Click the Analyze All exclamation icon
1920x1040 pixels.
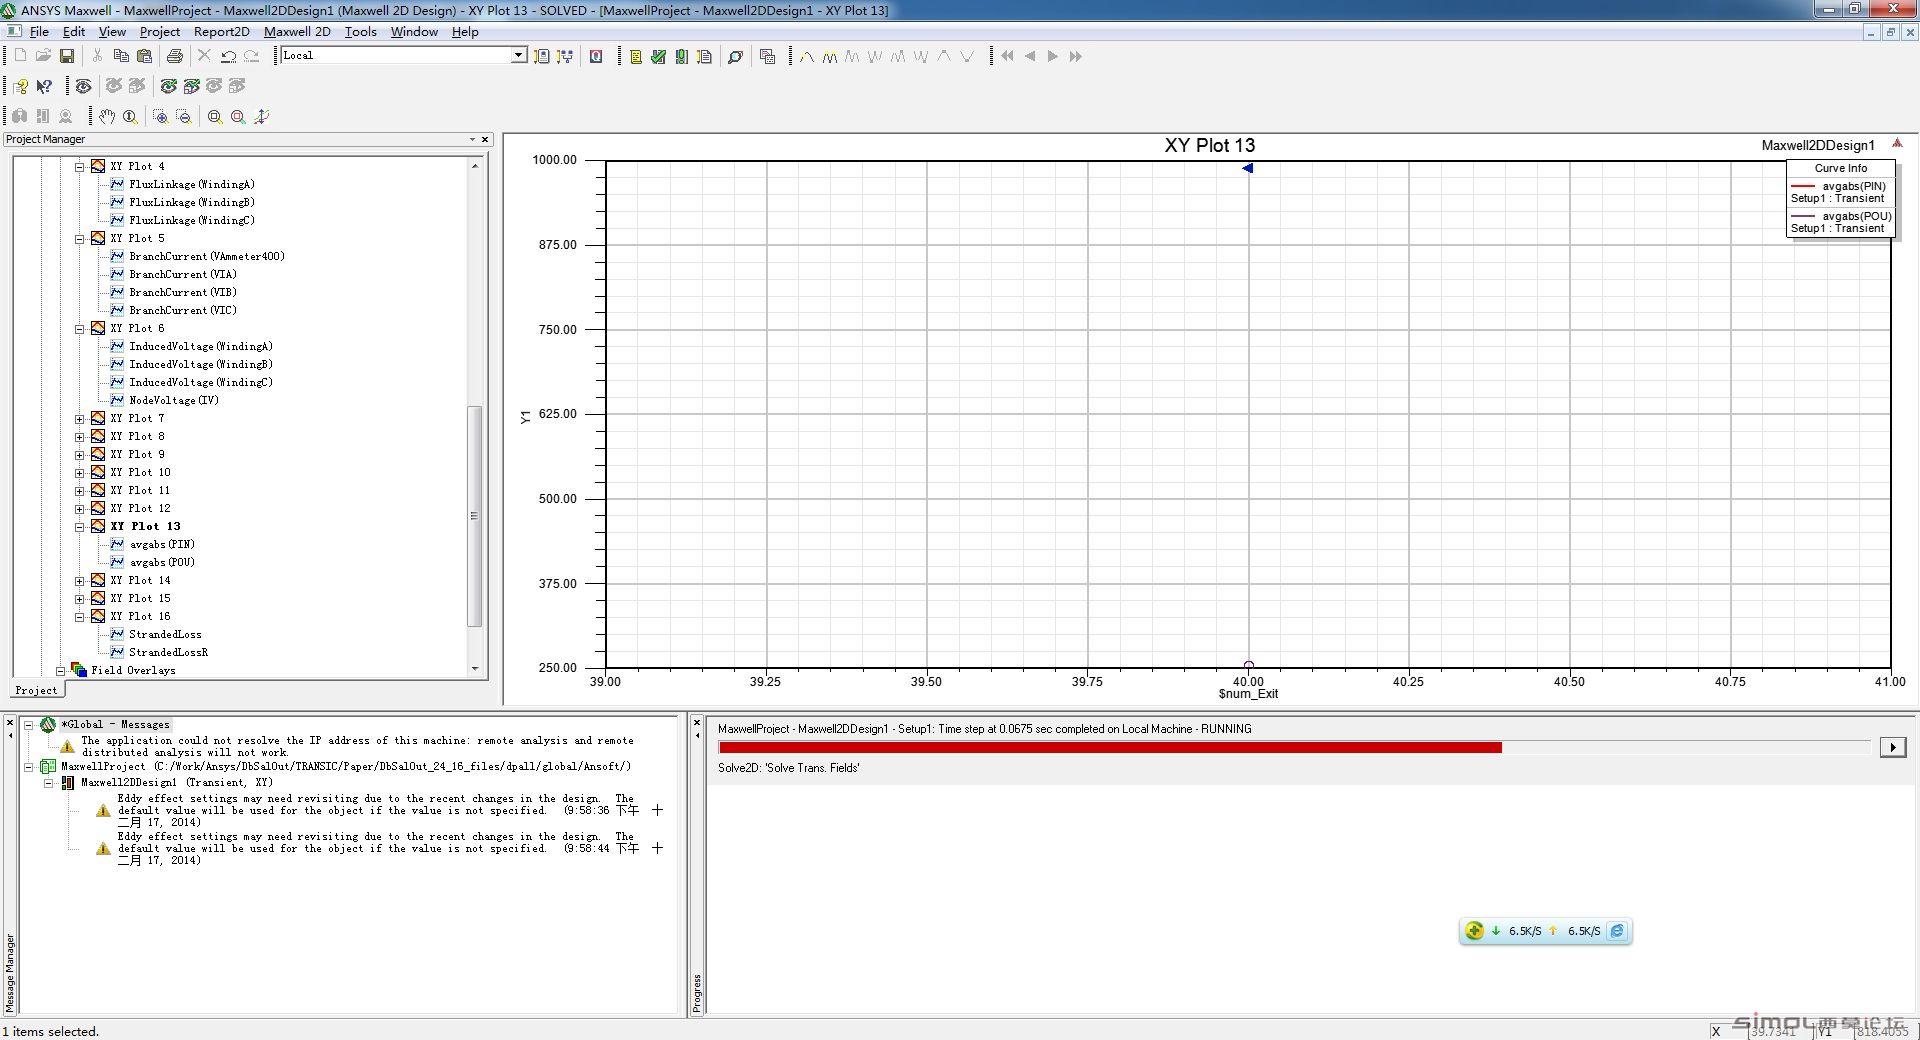tap(681, 56)
